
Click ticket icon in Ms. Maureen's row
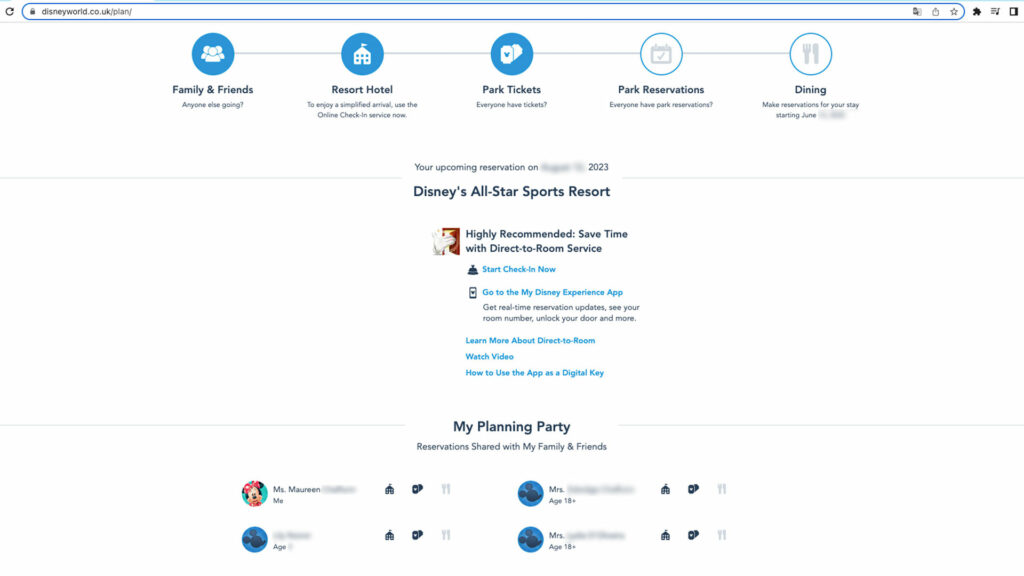click(417, 489)
